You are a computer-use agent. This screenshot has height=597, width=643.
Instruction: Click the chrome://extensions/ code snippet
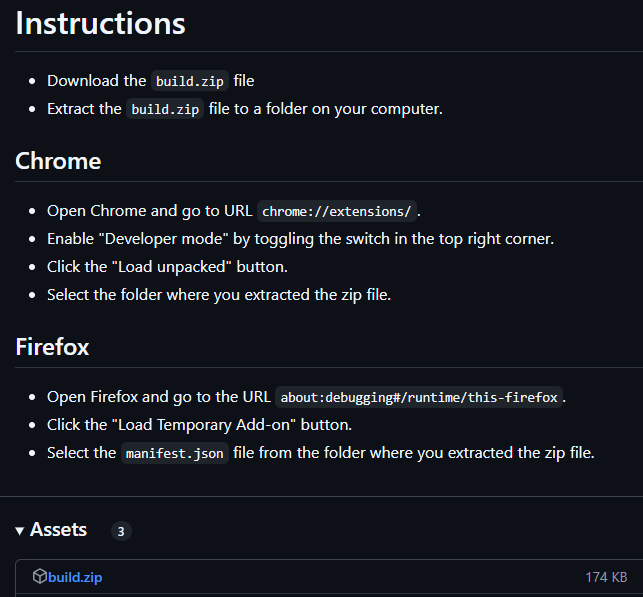(x=337, y=211)
